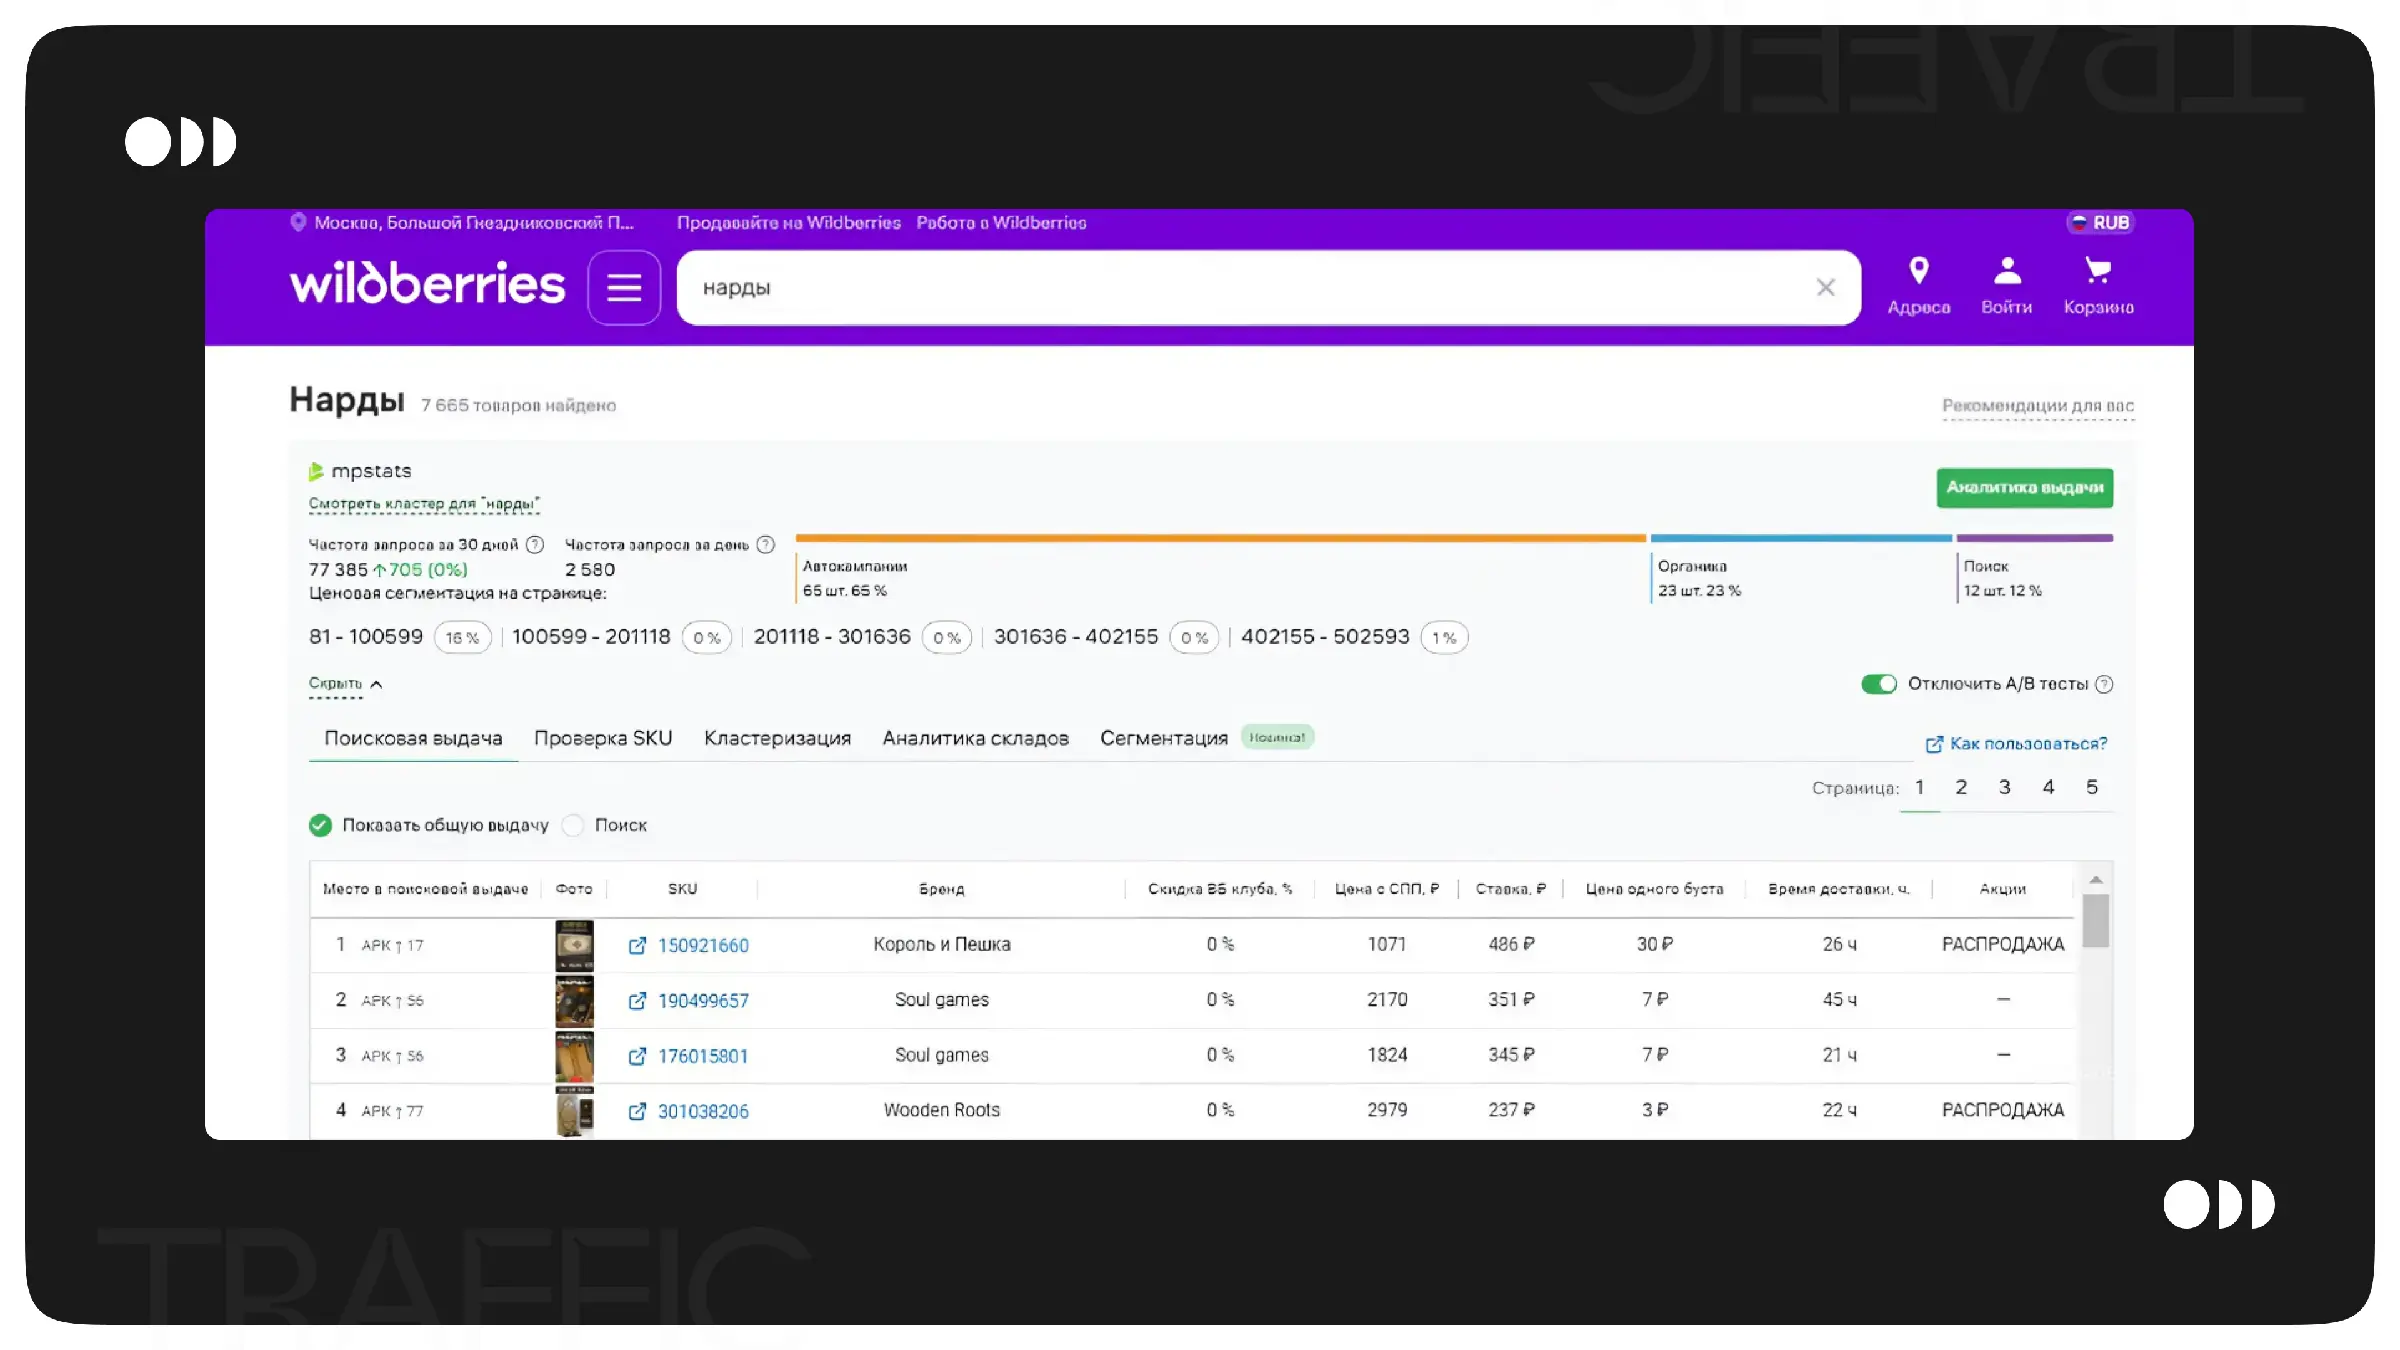Open the external link icon for SKU 150921660
The height and width of the screenshot is (1350, 2400).
637,945
